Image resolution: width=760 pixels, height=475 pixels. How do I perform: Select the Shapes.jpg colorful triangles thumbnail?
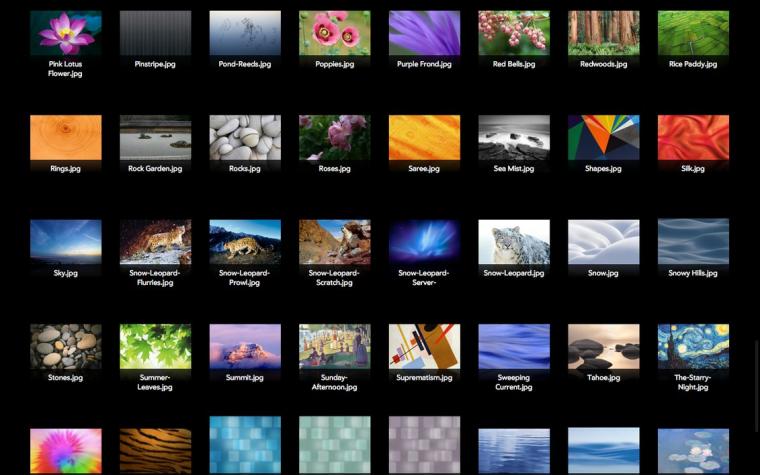click(603, 138)
